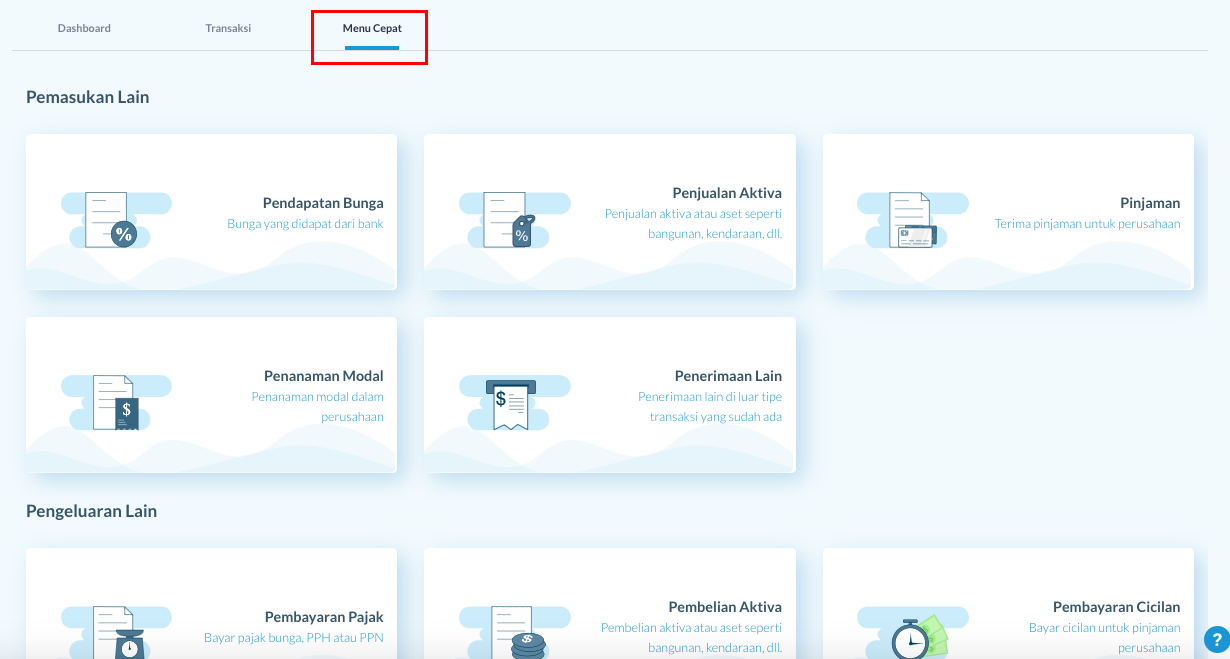1230x659 pixels.
Task: Click the Pemasukan Lain section heading
Action: tap(88, 97)
